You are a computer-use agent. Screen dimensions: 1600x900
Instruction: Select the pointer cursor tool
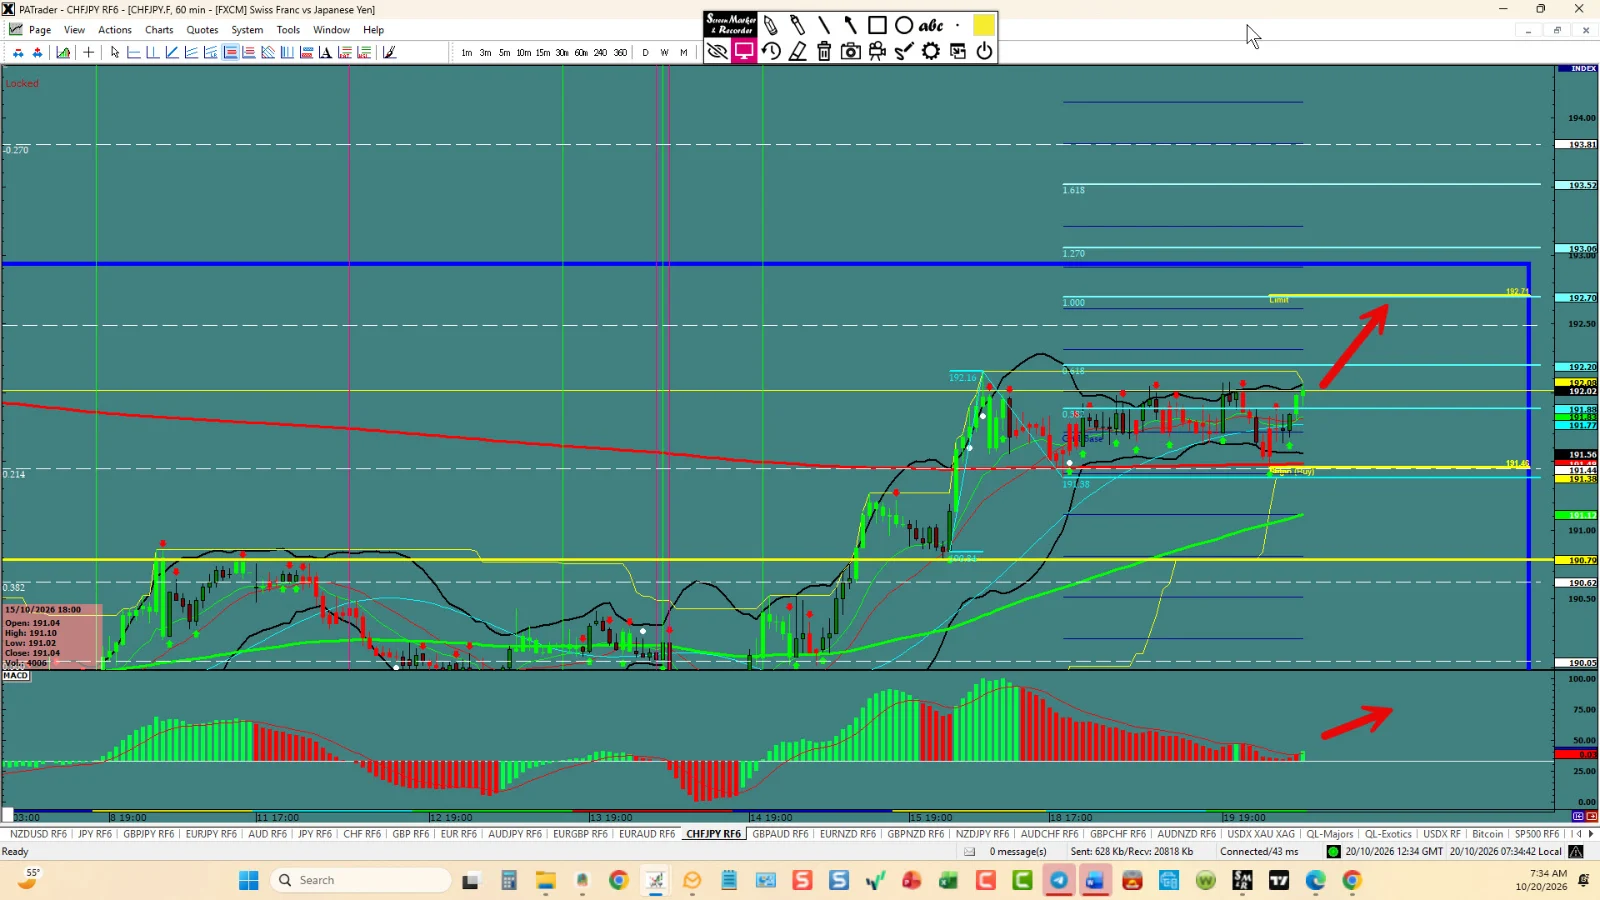[115, 53]
